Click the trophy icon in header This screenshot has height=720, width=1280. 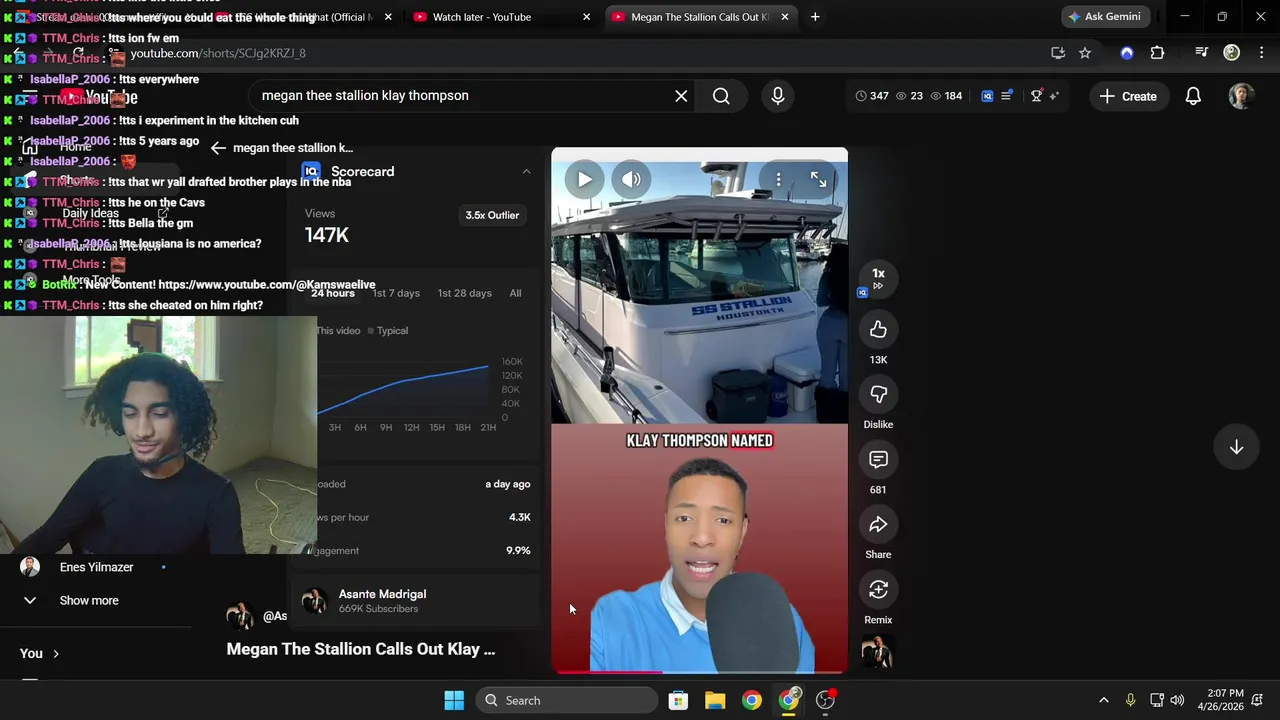[1036, 96]
